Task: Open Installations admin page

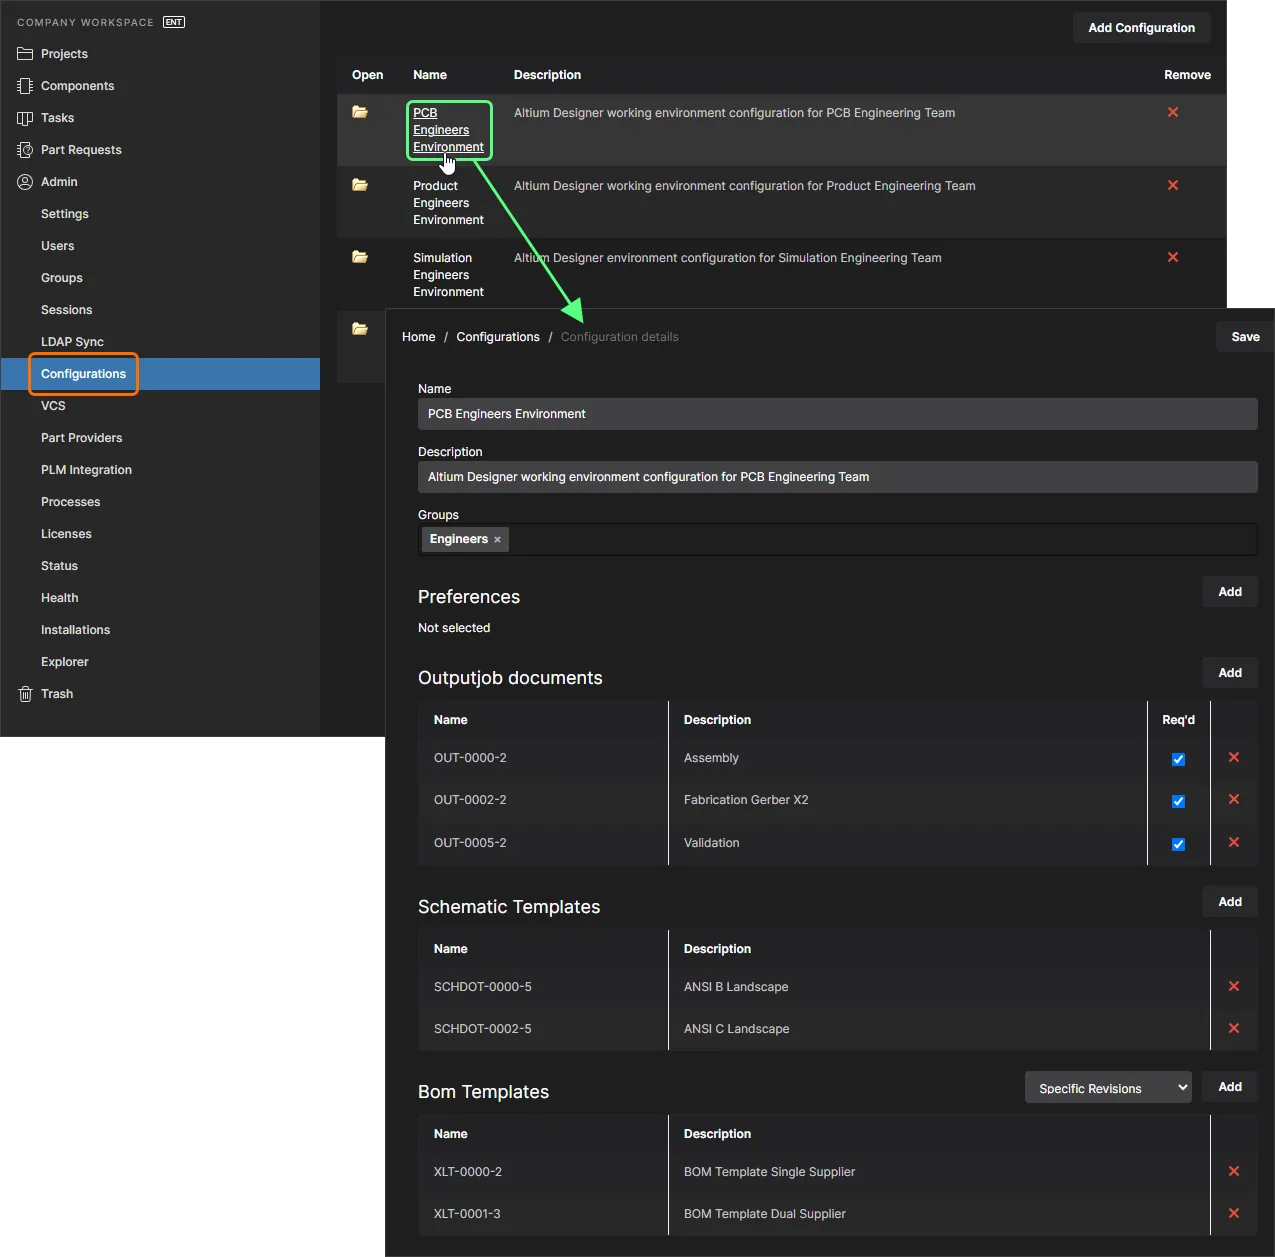Action: [76, 630]
